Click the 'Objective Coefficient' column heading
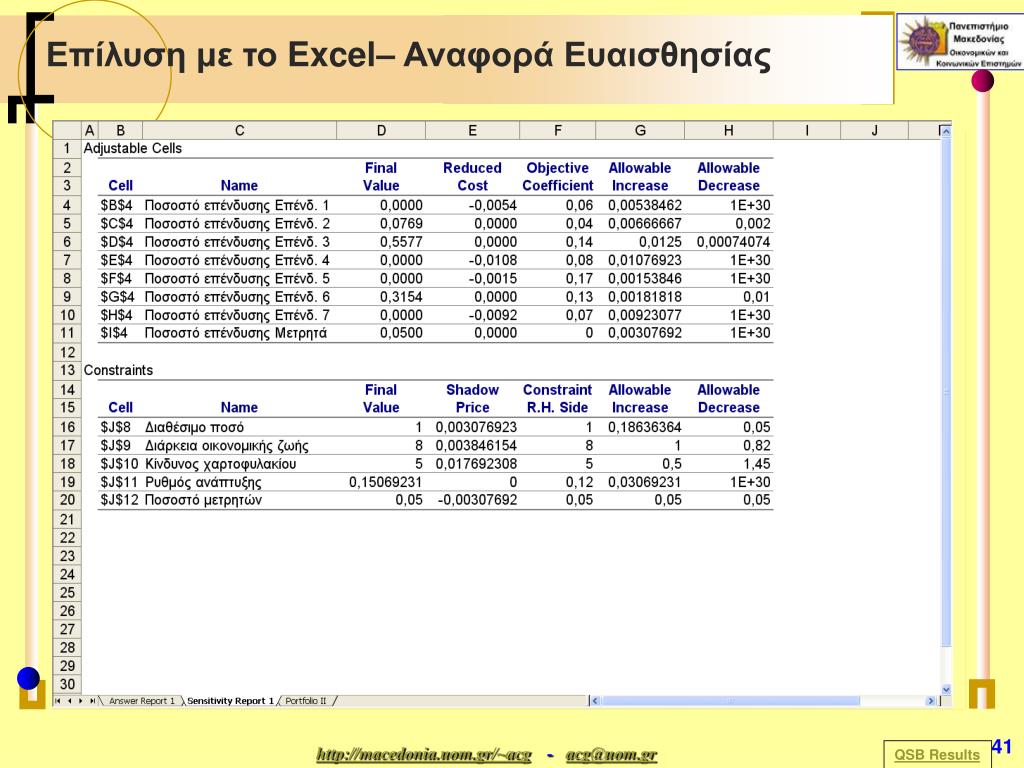The image size is (1024, 768). tap(558, 176)
